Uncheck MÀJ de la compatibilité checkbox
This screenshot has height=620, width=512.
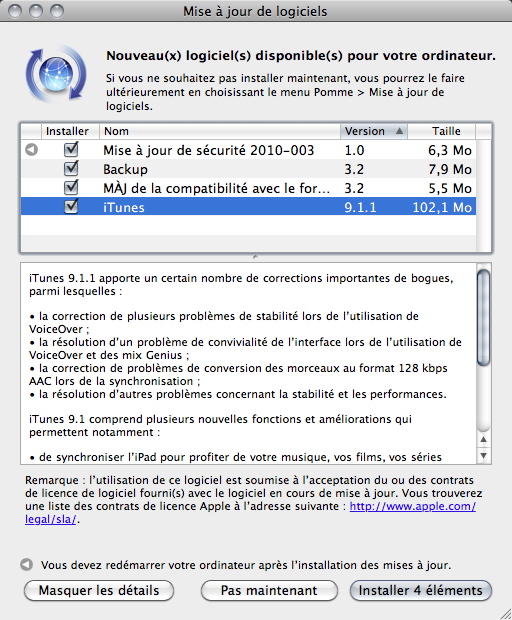pos(71,187)
